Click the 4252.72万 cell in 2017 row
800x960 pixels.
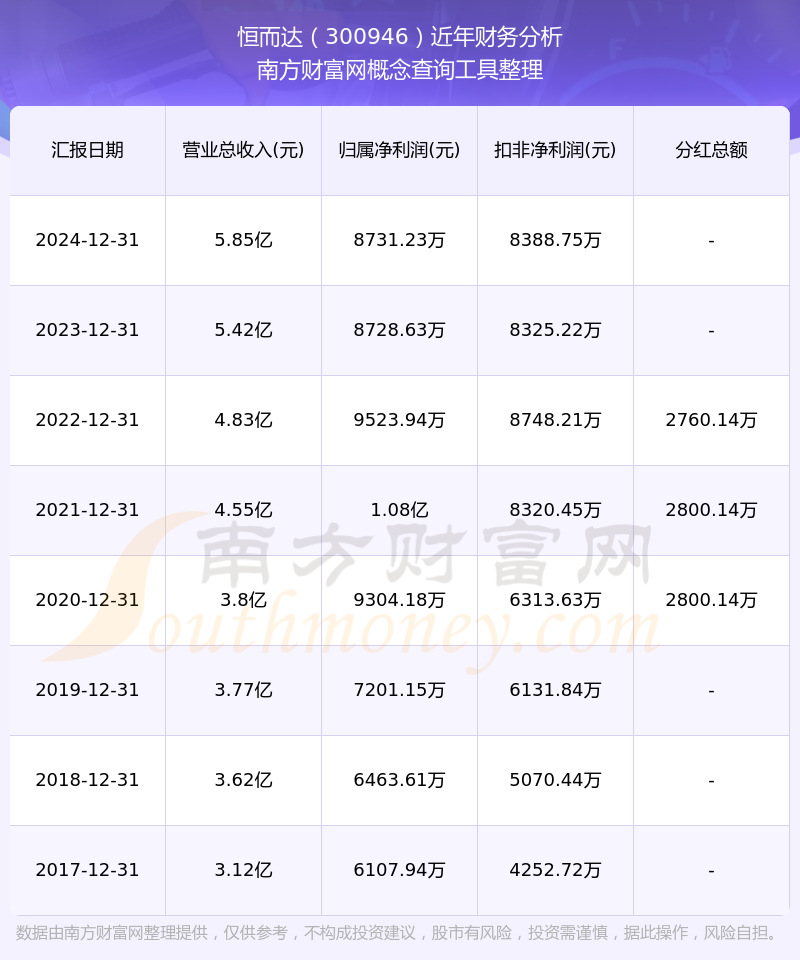[x=555, y=870]
